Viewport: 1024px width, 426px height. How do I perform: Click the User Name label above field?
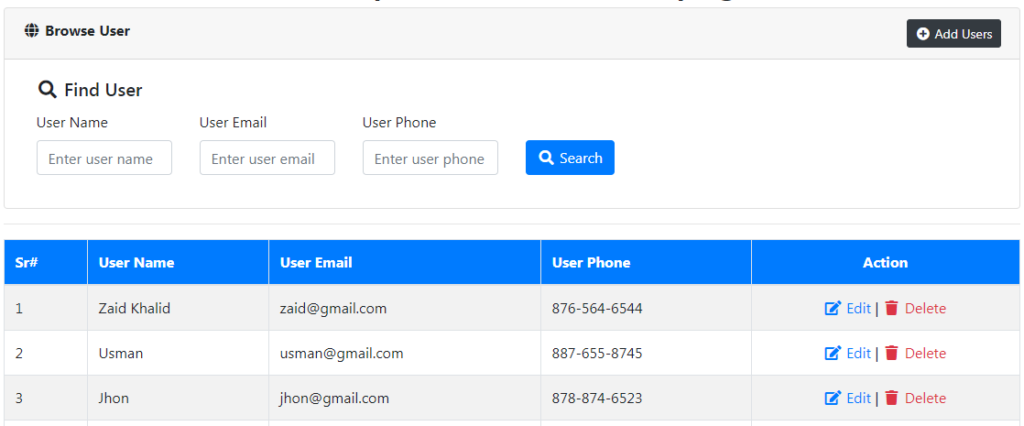[72, 122]
